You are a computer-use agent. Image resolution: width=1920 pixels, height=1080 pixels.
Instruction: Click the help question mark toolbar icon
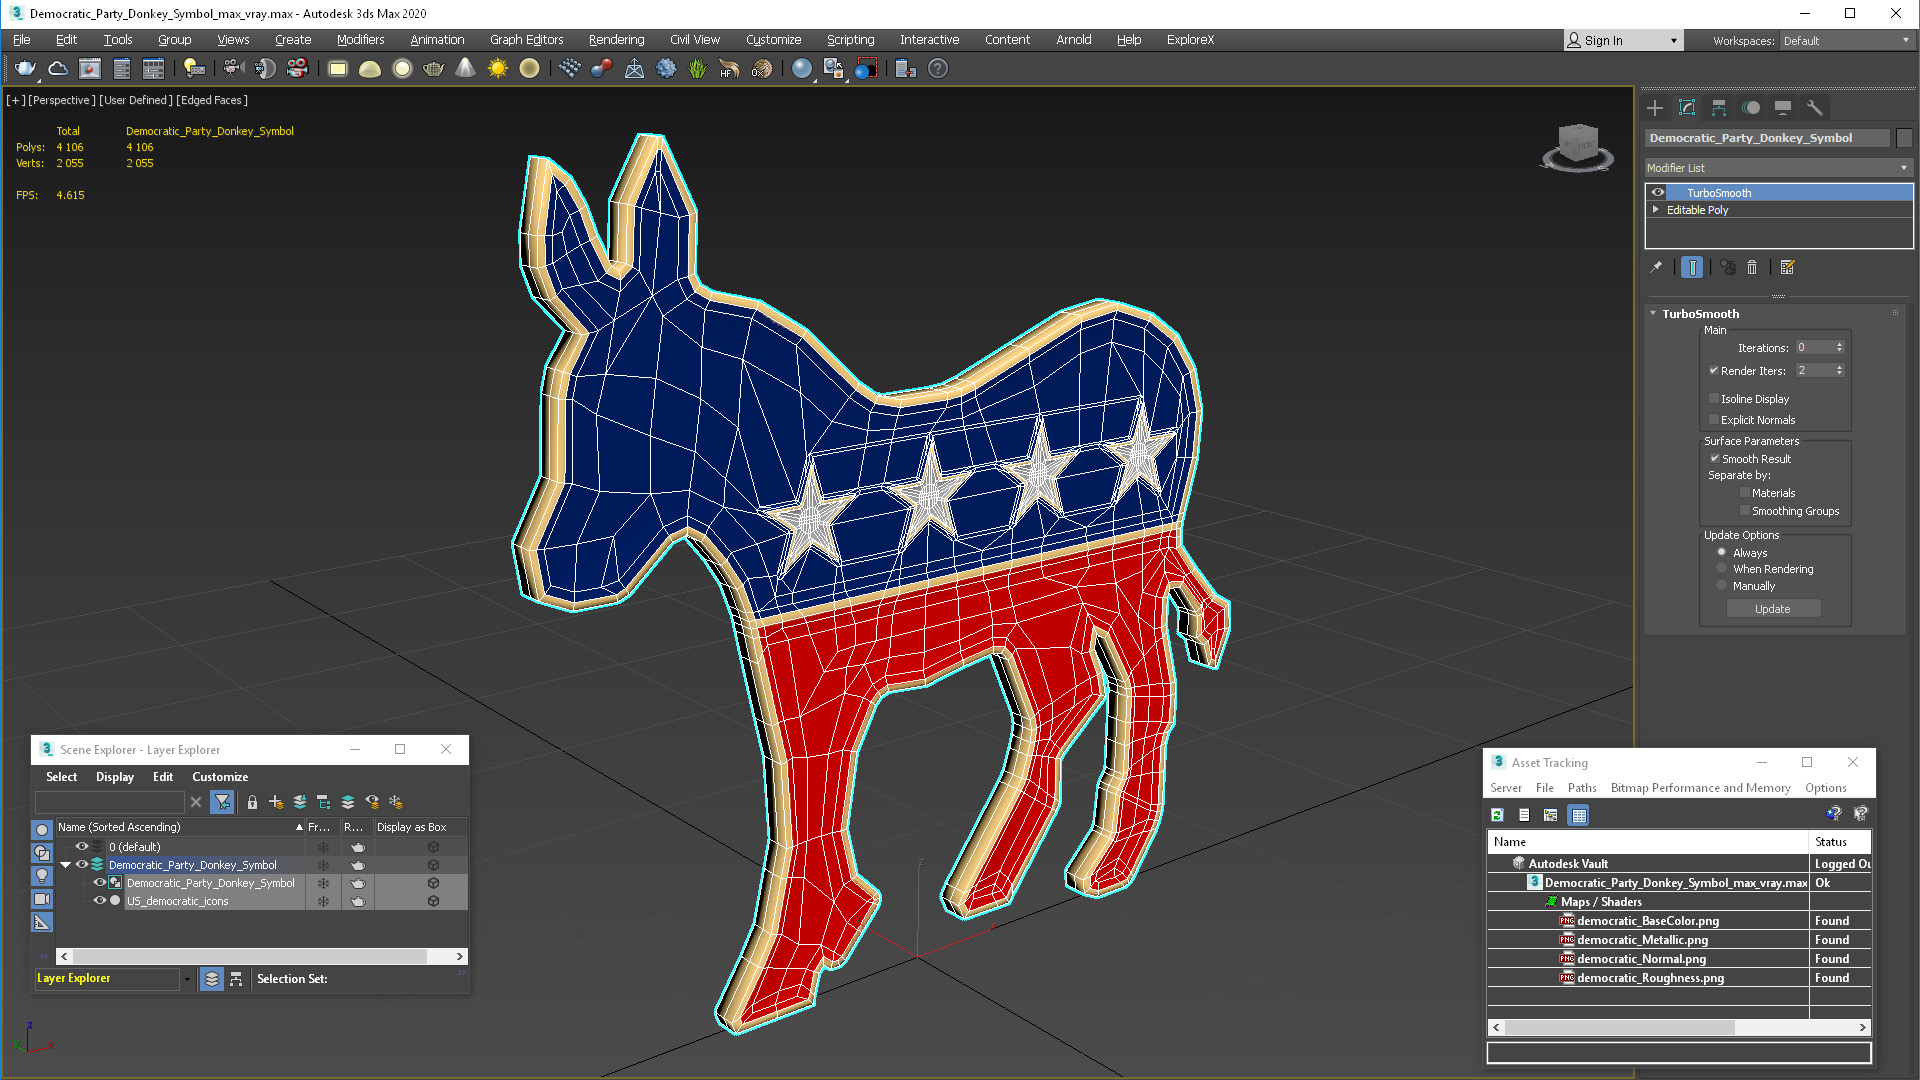point(937,68)
